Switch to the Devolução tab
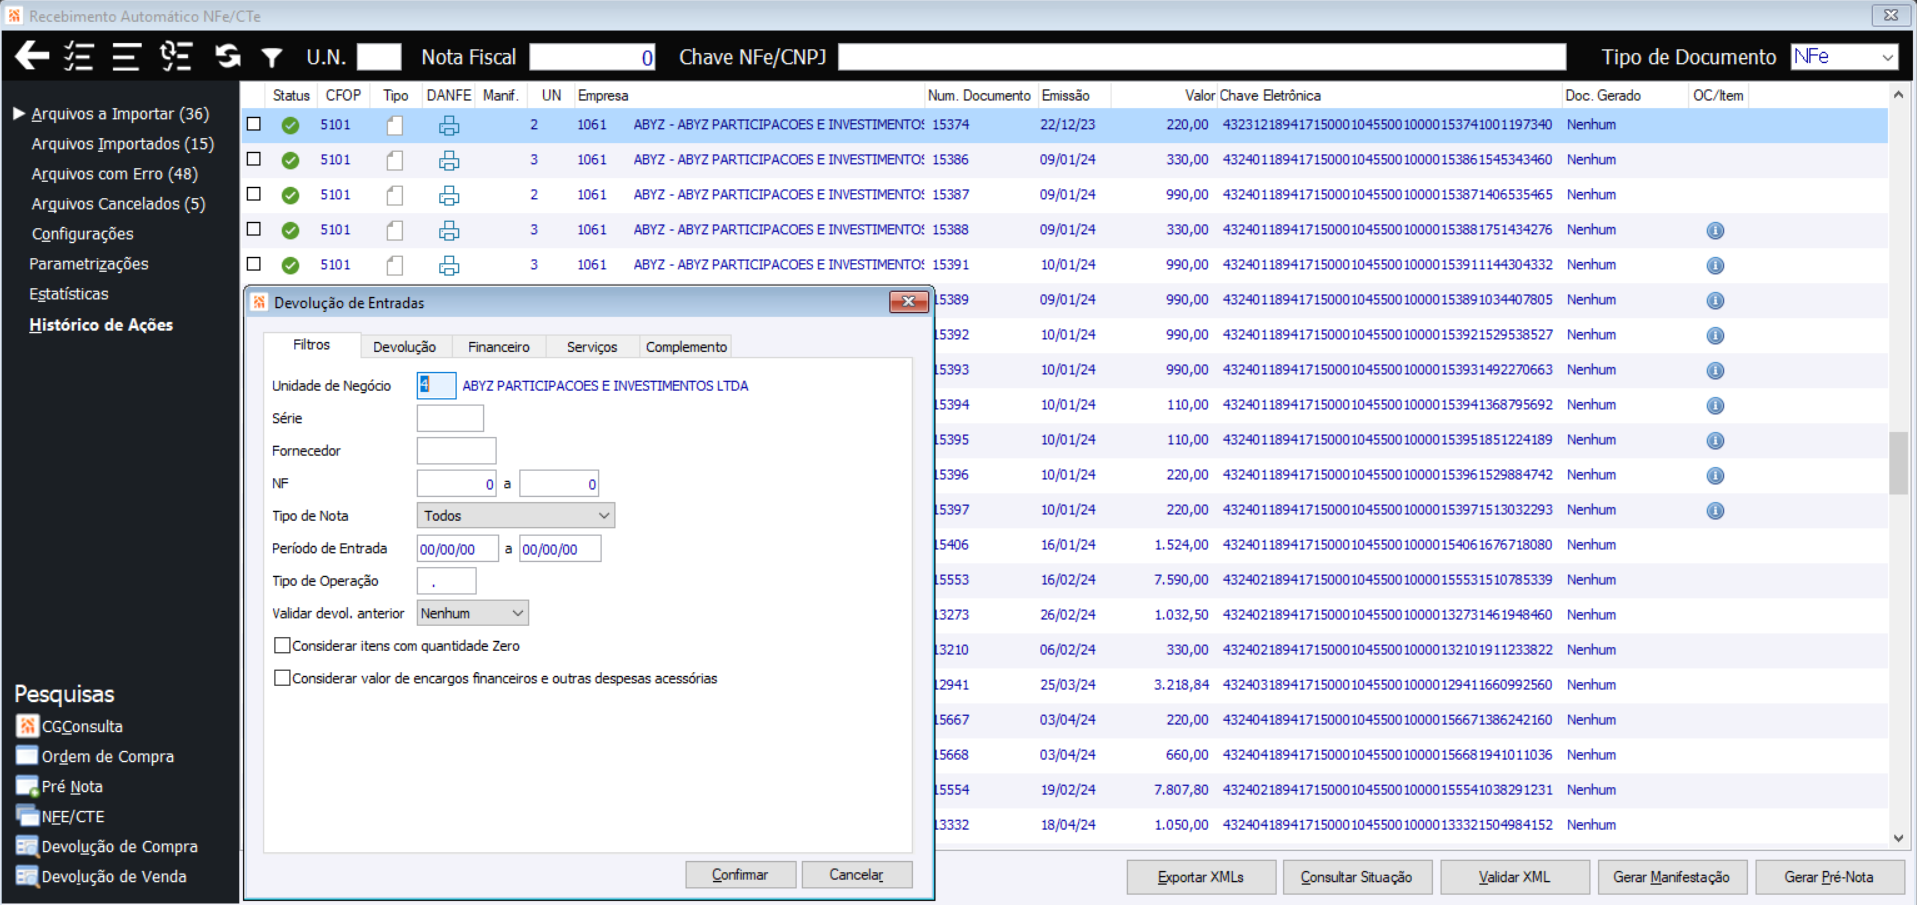 (x=404, y=347)
